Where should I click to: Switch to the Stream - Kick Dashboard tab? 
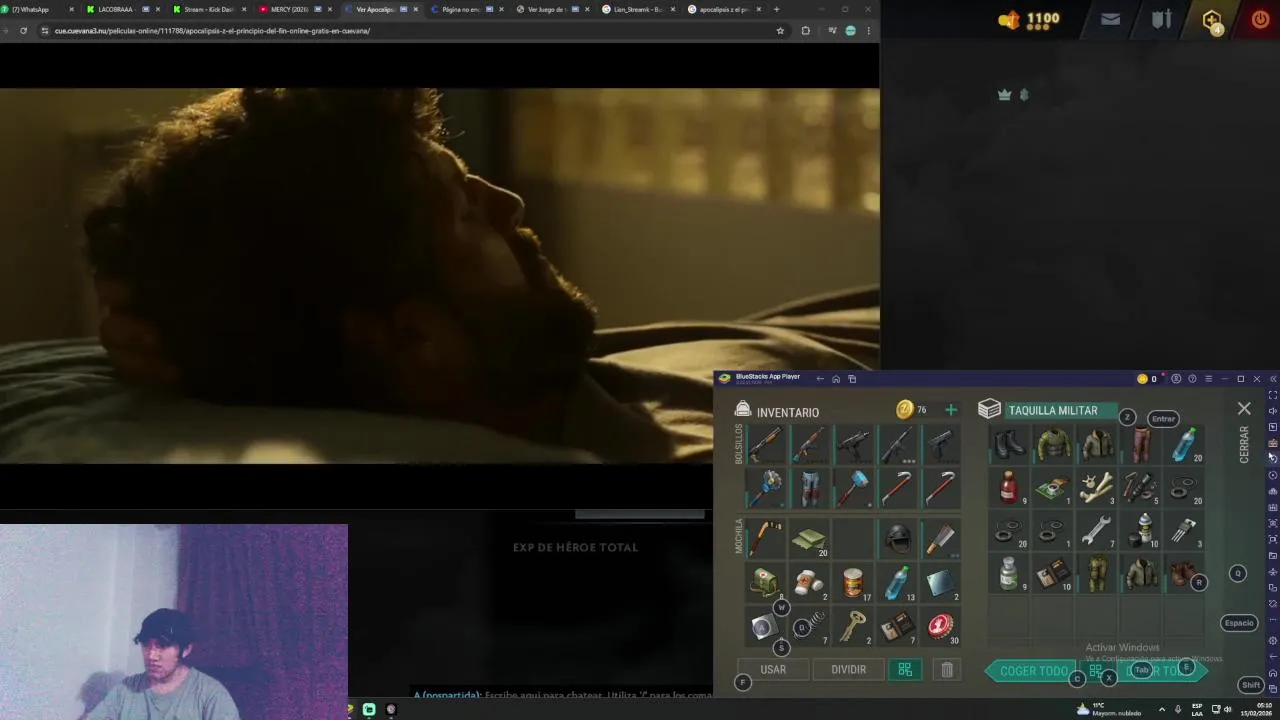click(209, 9)
